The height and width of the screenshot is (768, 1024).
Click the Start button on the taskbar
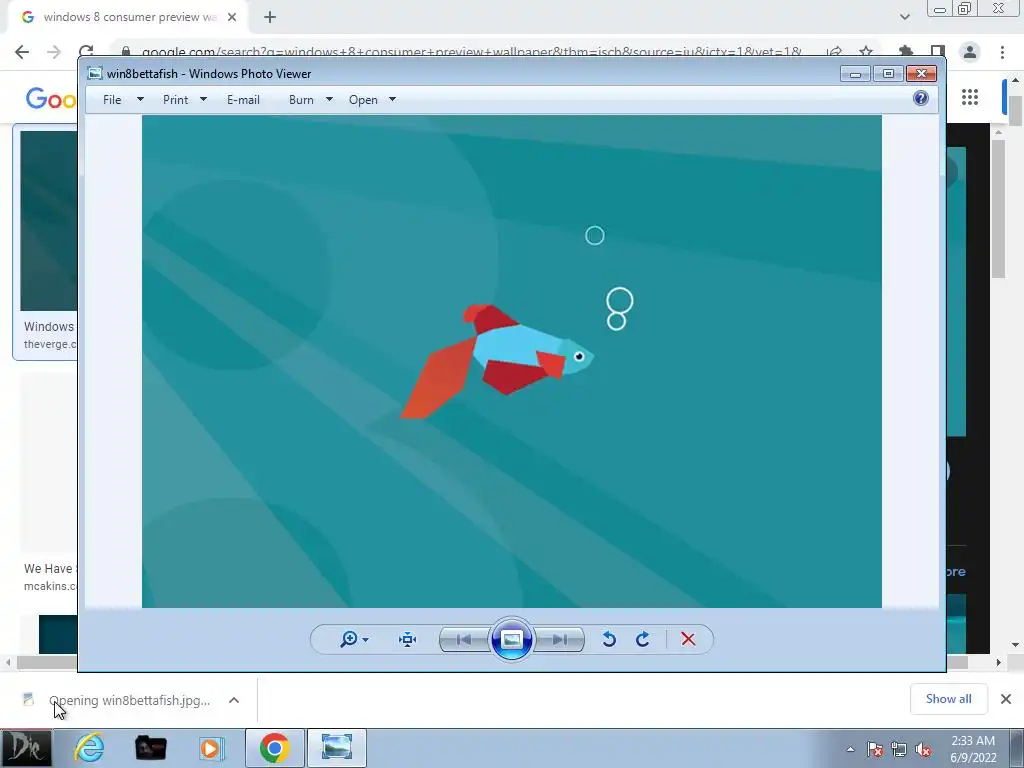(26, 748)
